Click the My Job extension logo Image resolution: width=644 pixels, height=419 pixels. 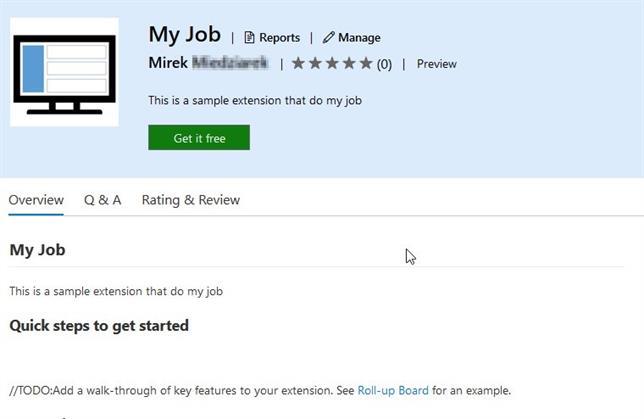click(x=64, y=72)
